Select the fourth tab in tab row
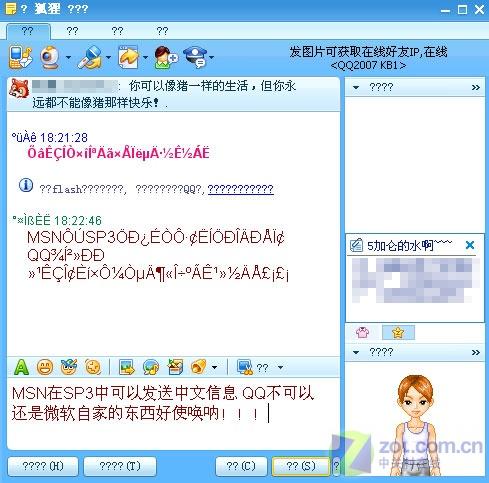This screenshot has width=489, height=483. coord(162,31)
